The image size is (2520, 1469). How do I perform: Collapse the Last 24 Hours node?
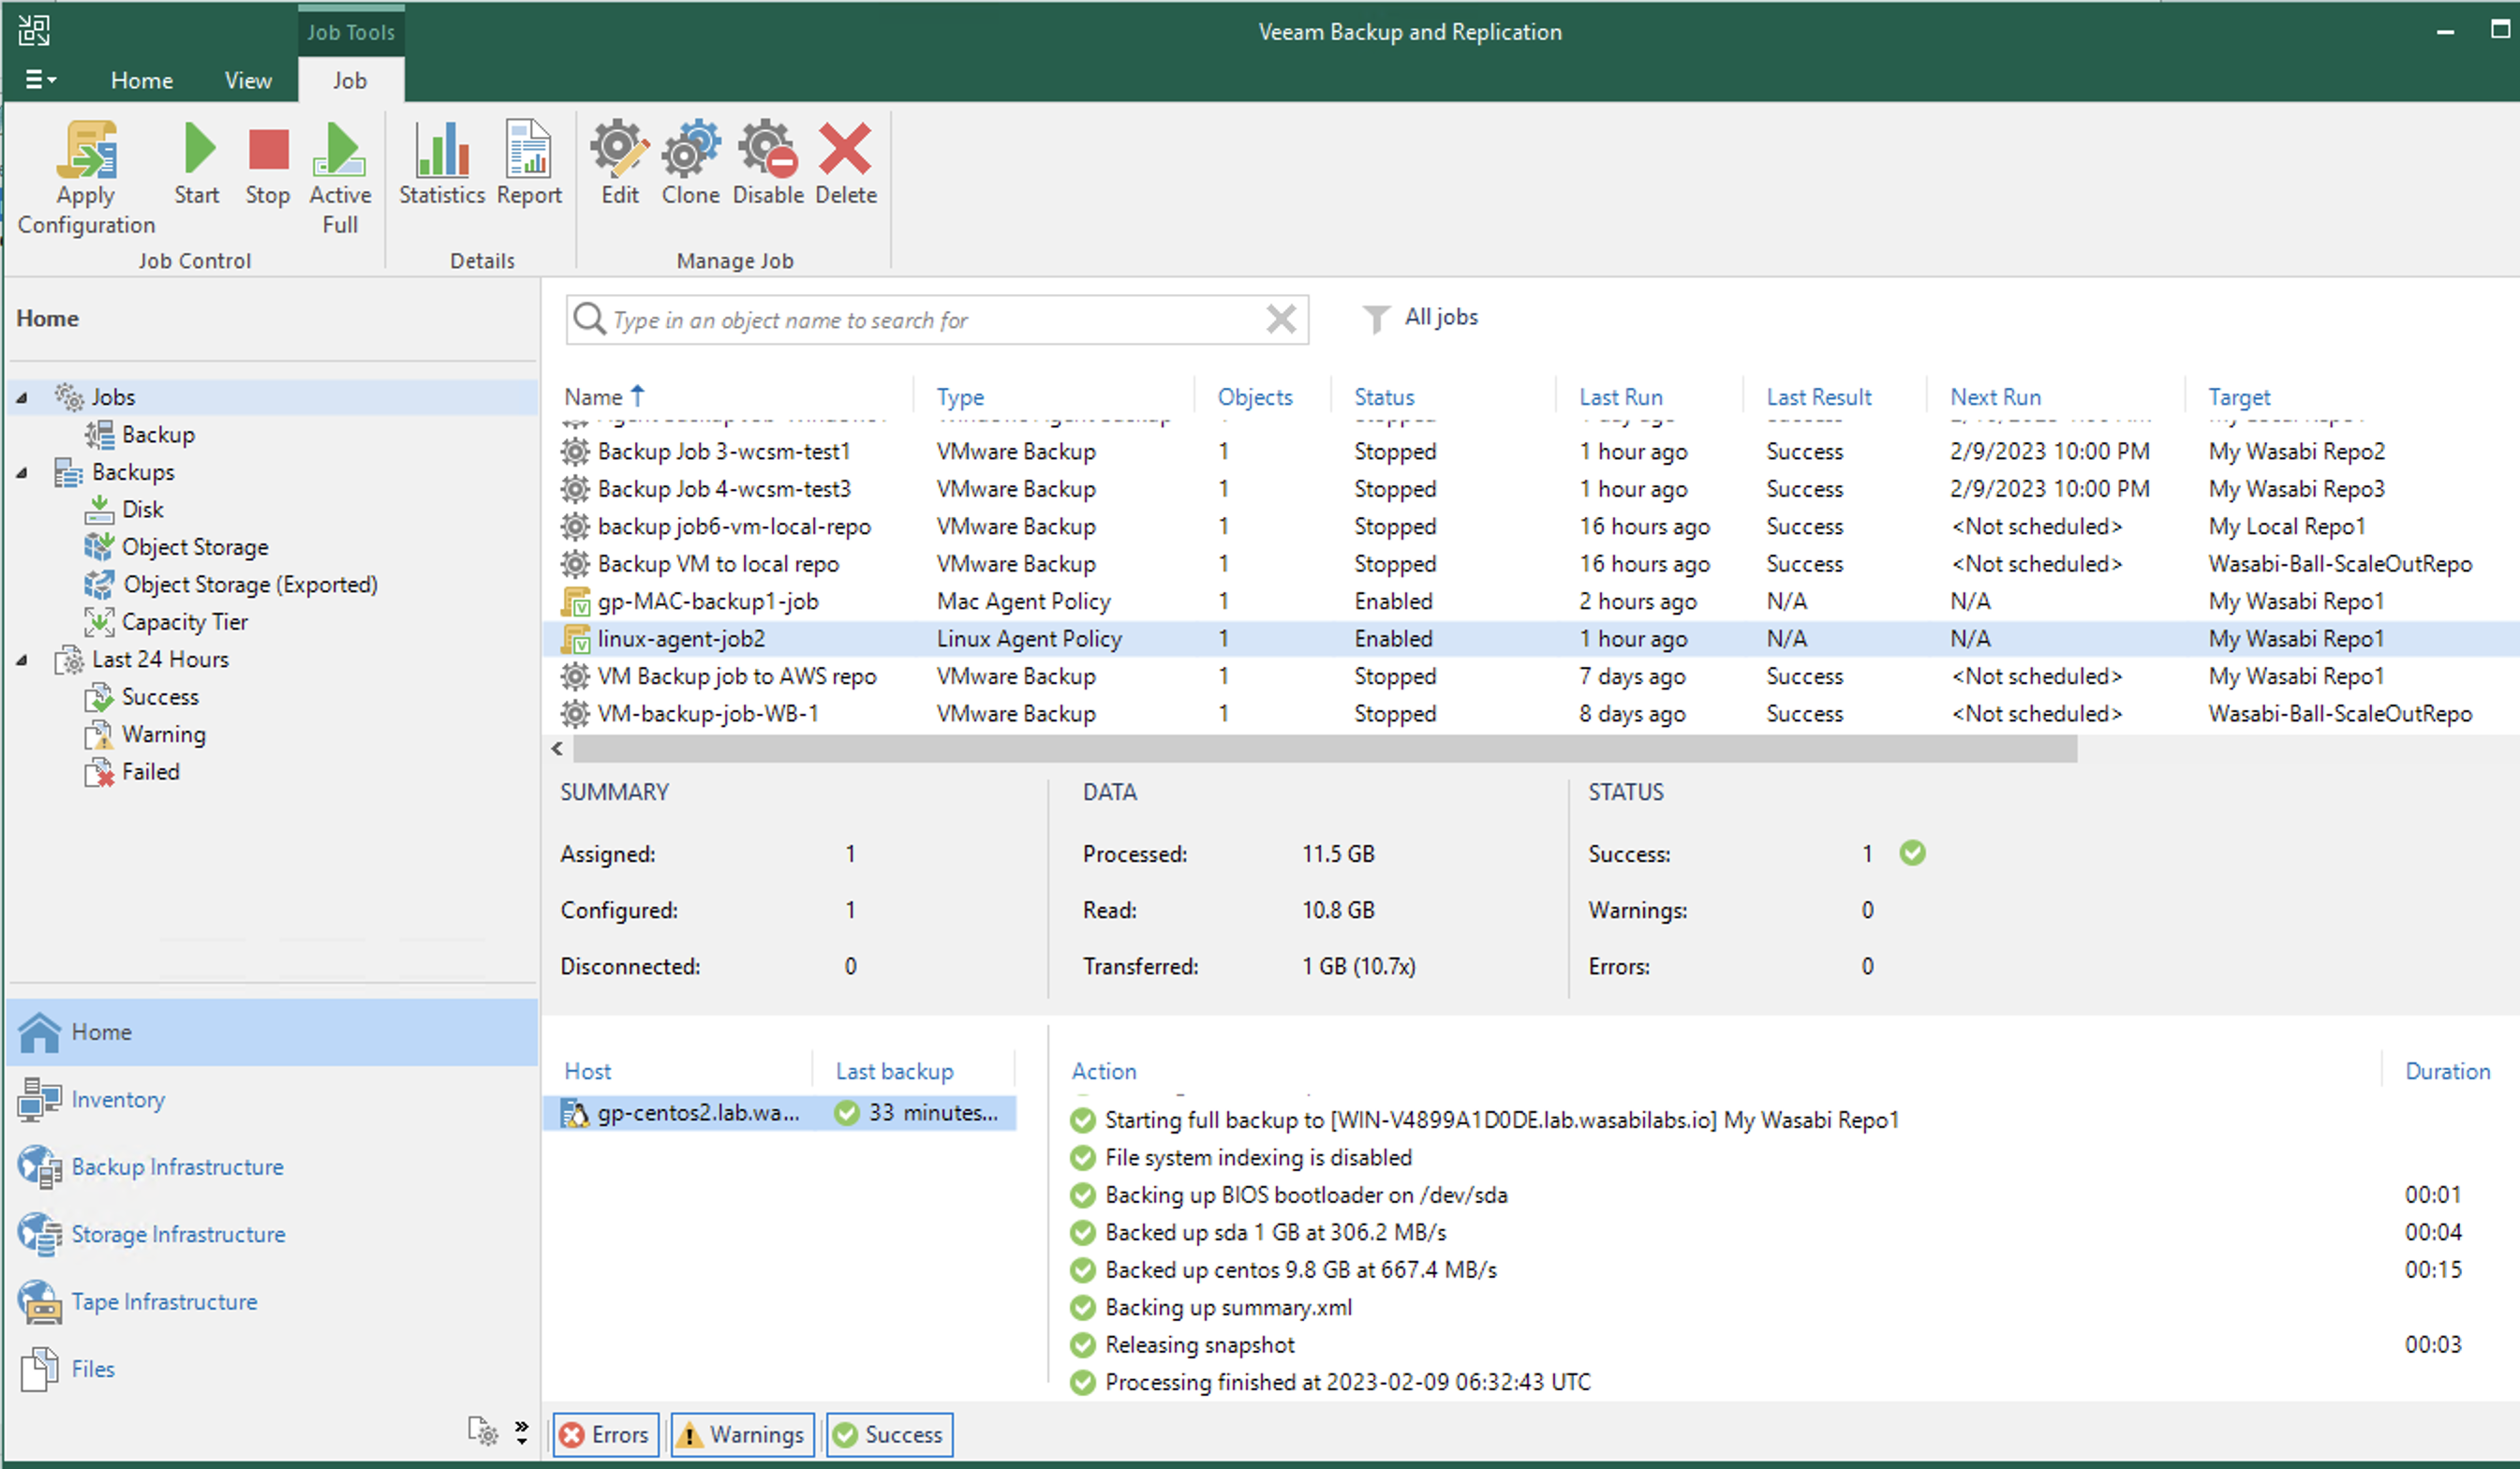point(21,660)
